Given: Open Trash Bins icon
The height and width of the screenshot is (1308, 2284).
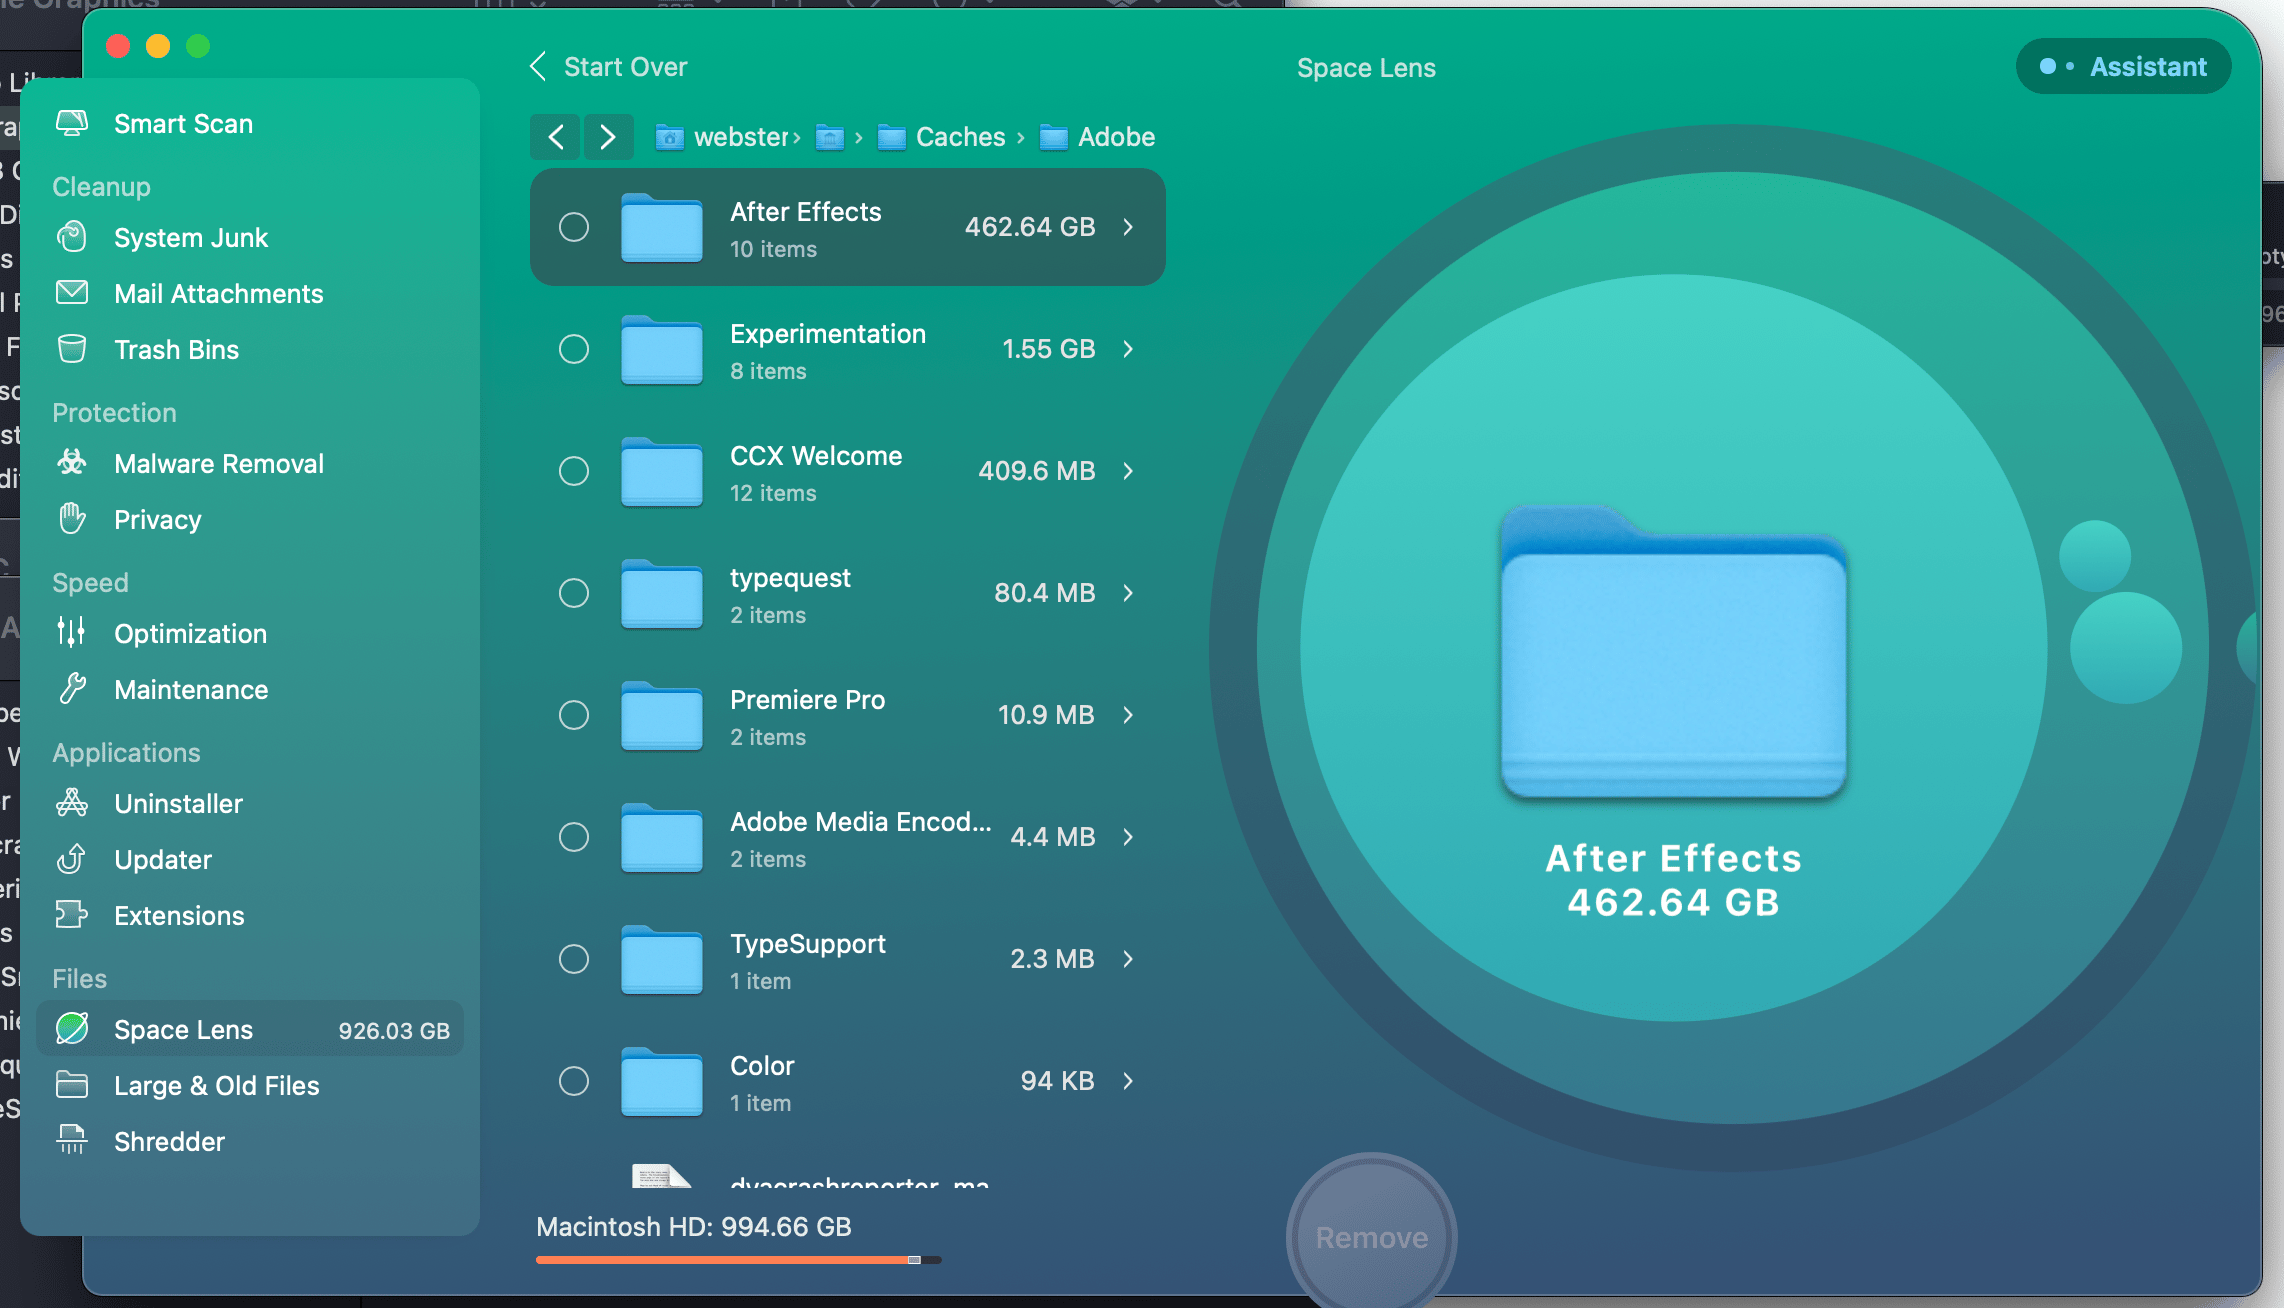Looking at the screenshot, I should pyautogui.click(x=72, y=349).
